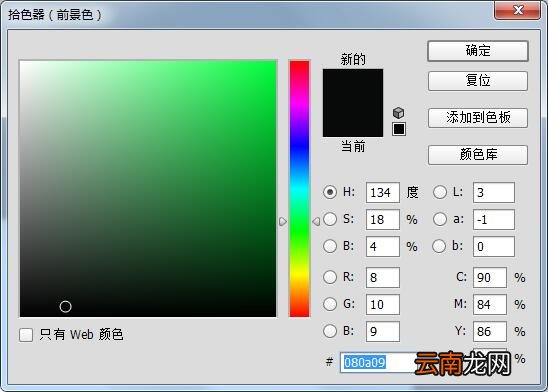Viewport: 548px width, 392px height.
Task: Select the G green radio button
Action: [x=330, y=304]
